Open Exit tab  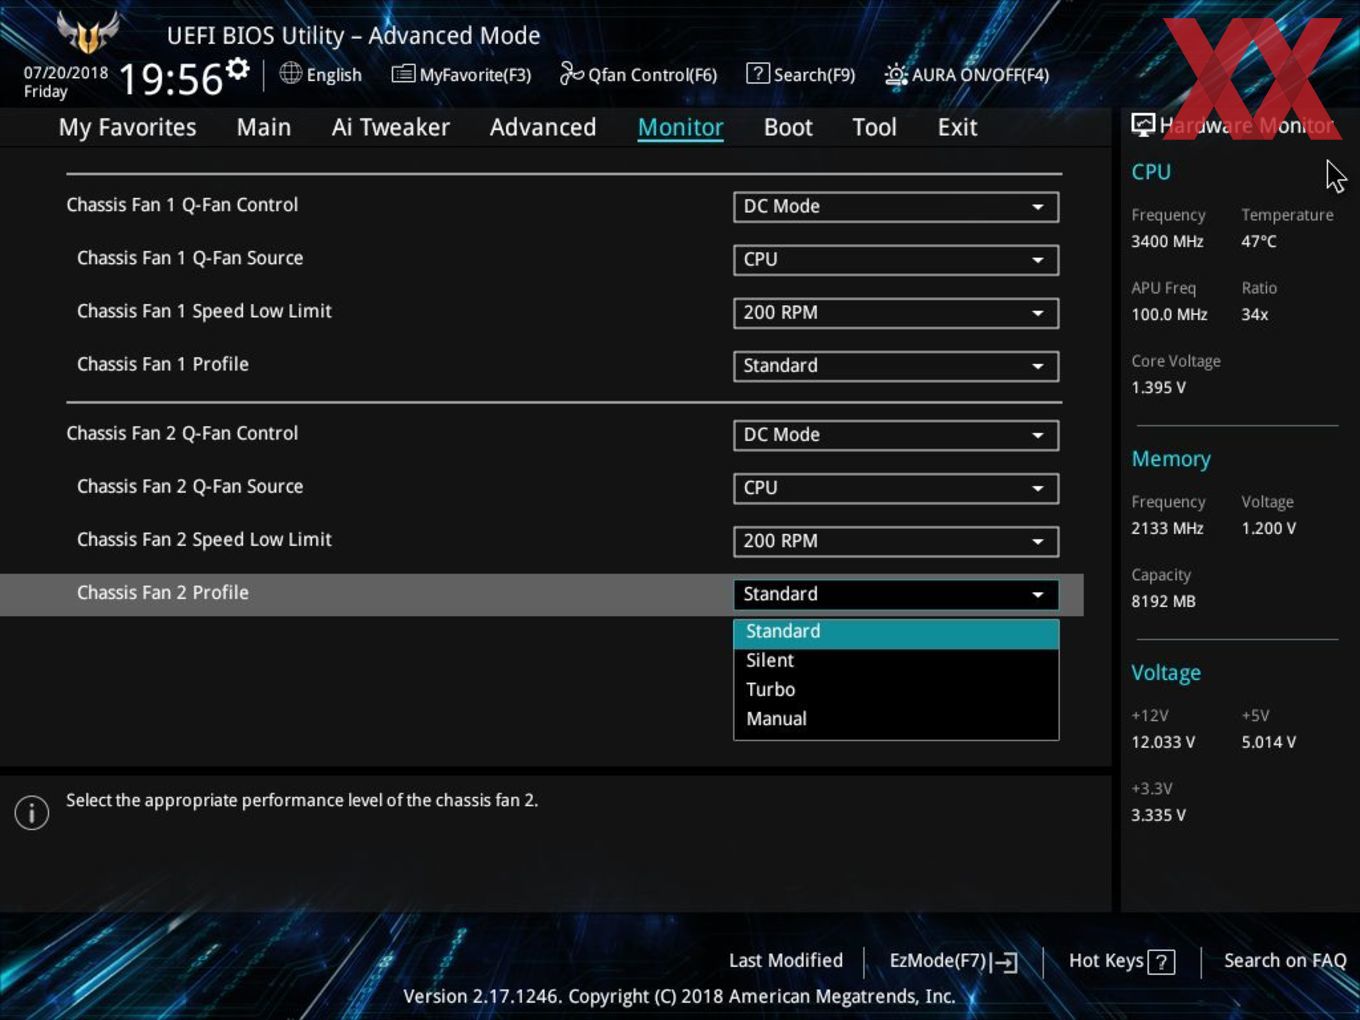(957, 127)
